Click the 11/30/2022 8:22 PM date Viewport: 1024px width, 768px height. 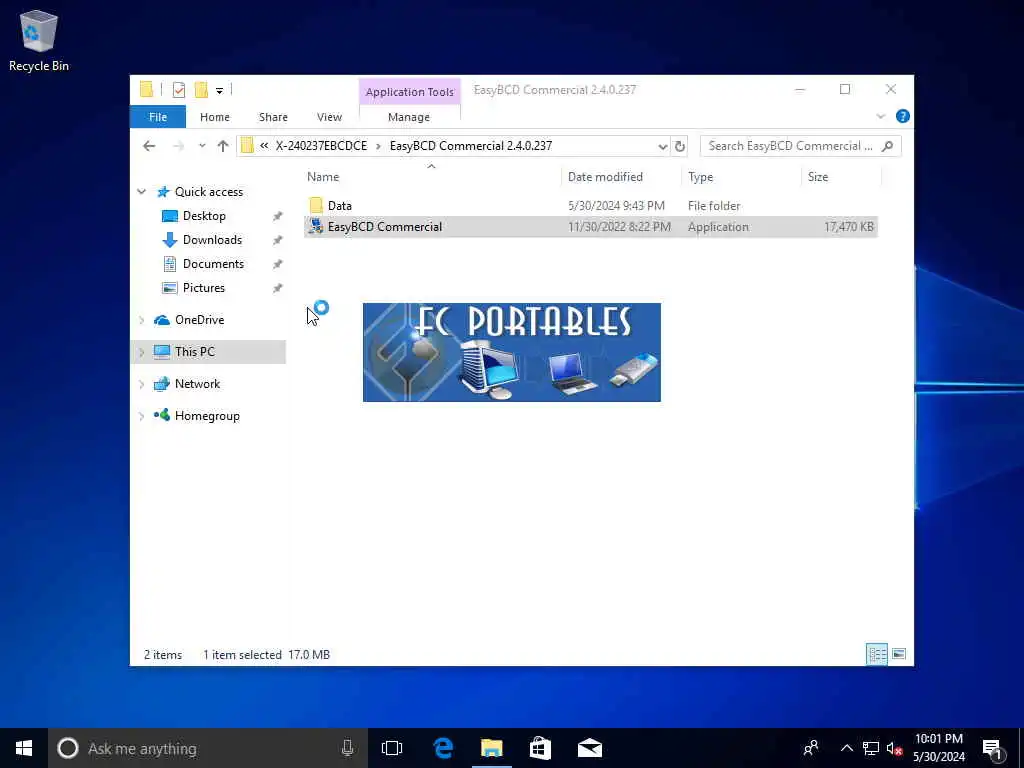pyautogui.click(x=619, y=227)
